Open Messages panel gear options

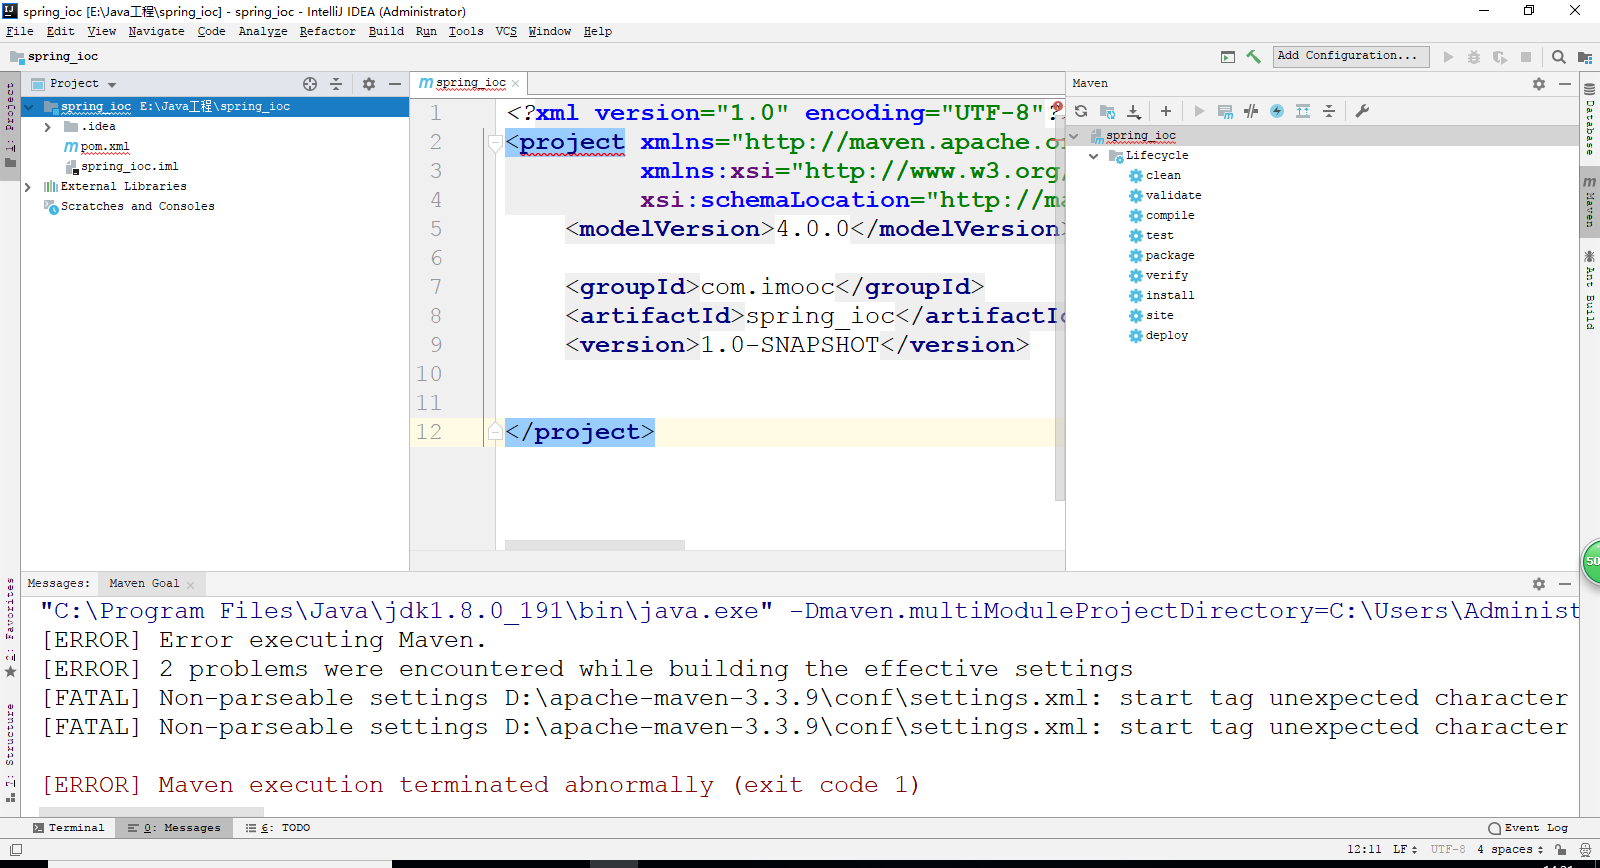click(1539, 584)
